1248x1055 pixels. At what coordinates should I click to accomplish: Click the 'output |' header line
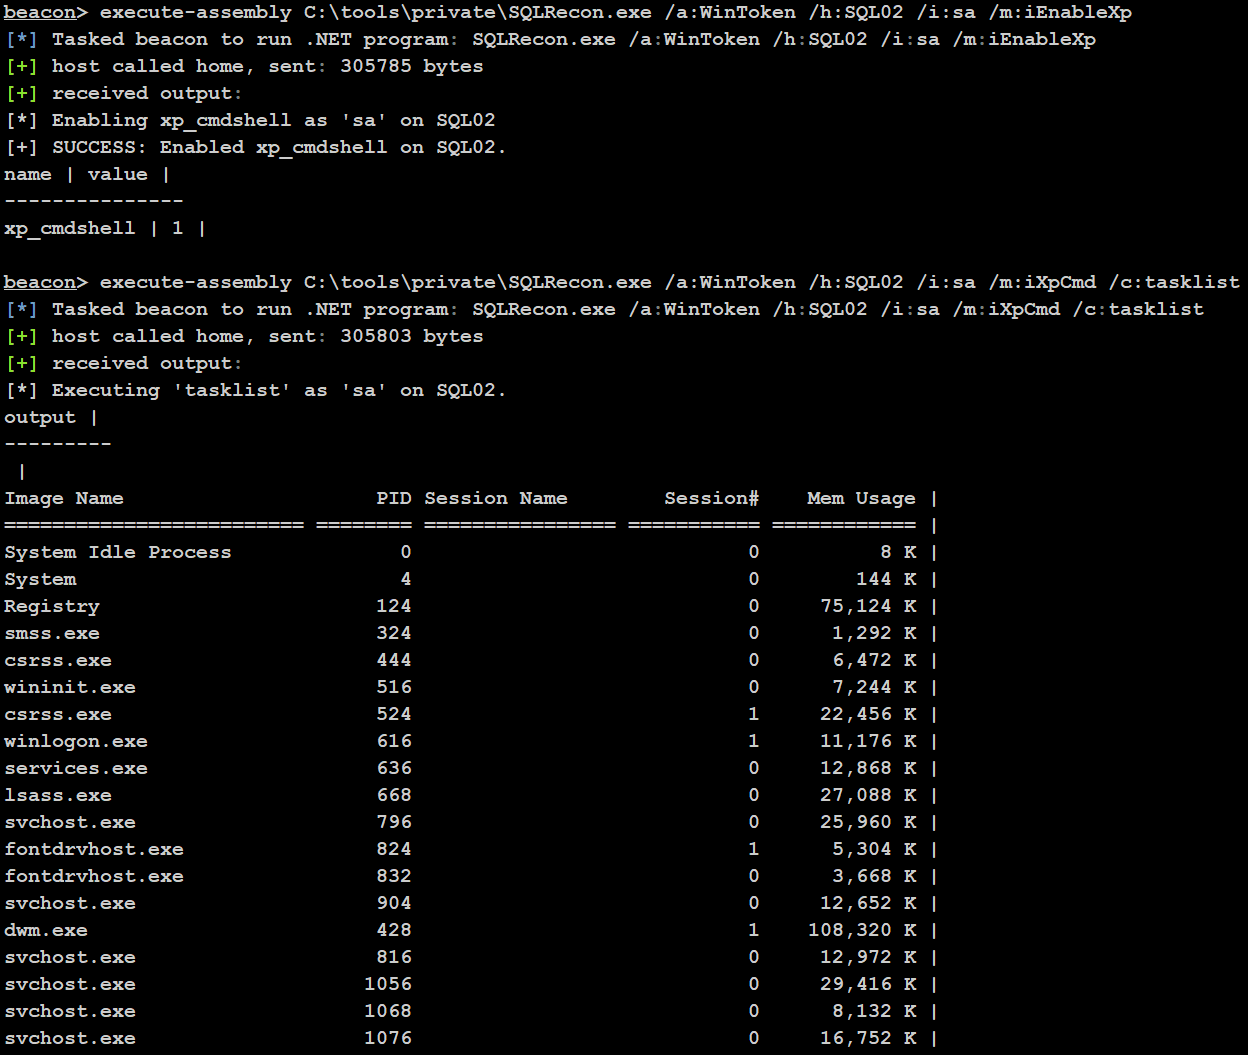(x=51, y=417)
